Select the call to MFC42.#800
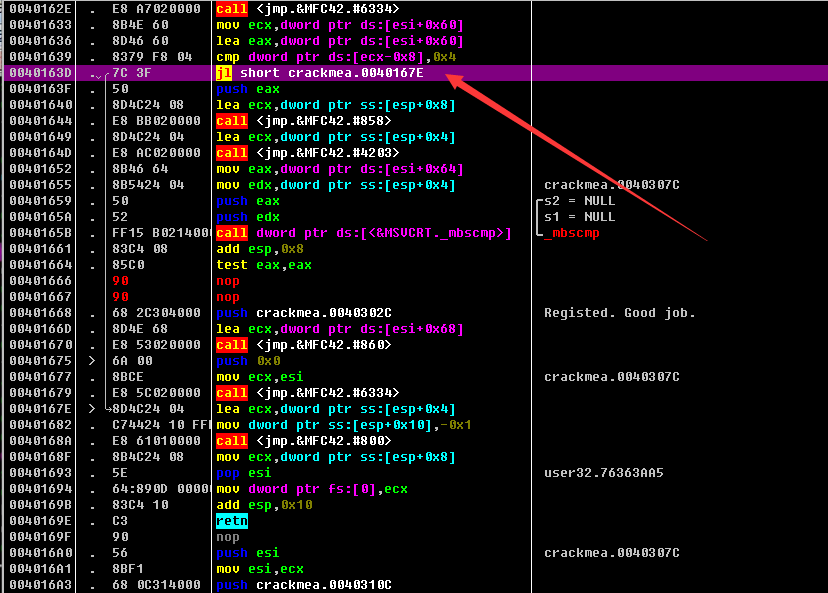Viewport: 828px width, 593px height. pyautogui.click(x=304, y=441)
